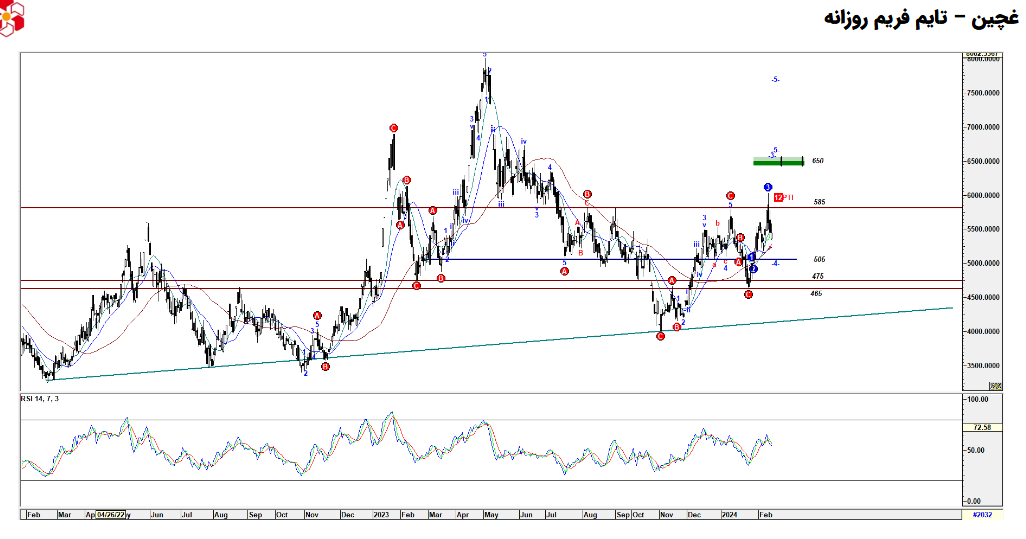Image resolution: width=1026 pixels, height=539 pixels.
Task: Click the RSI 14, 7, 3 indicator label
Action: 40,399
